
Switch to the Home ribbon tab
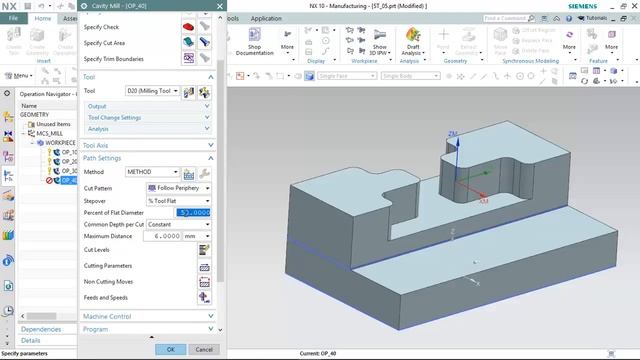pos(42,18)
